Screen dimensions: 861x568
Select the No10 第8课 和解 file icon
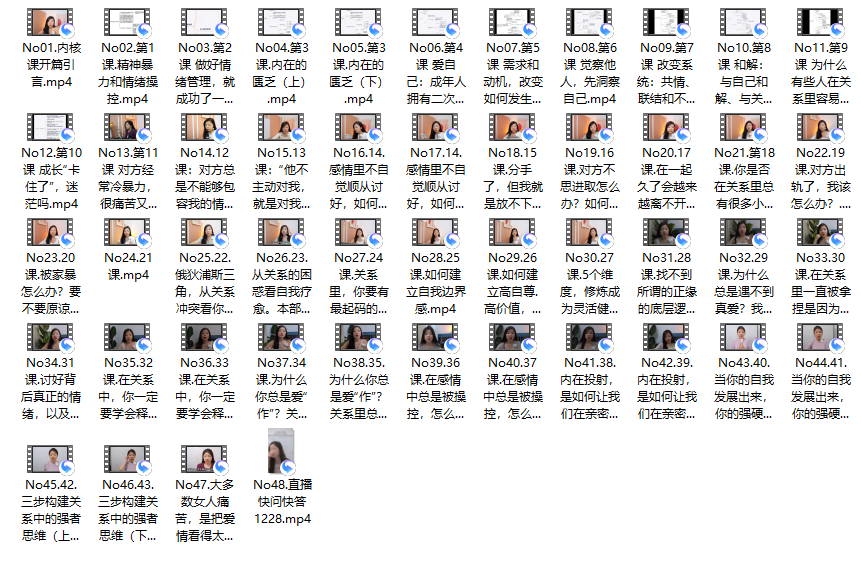click(x=745, y=22)
